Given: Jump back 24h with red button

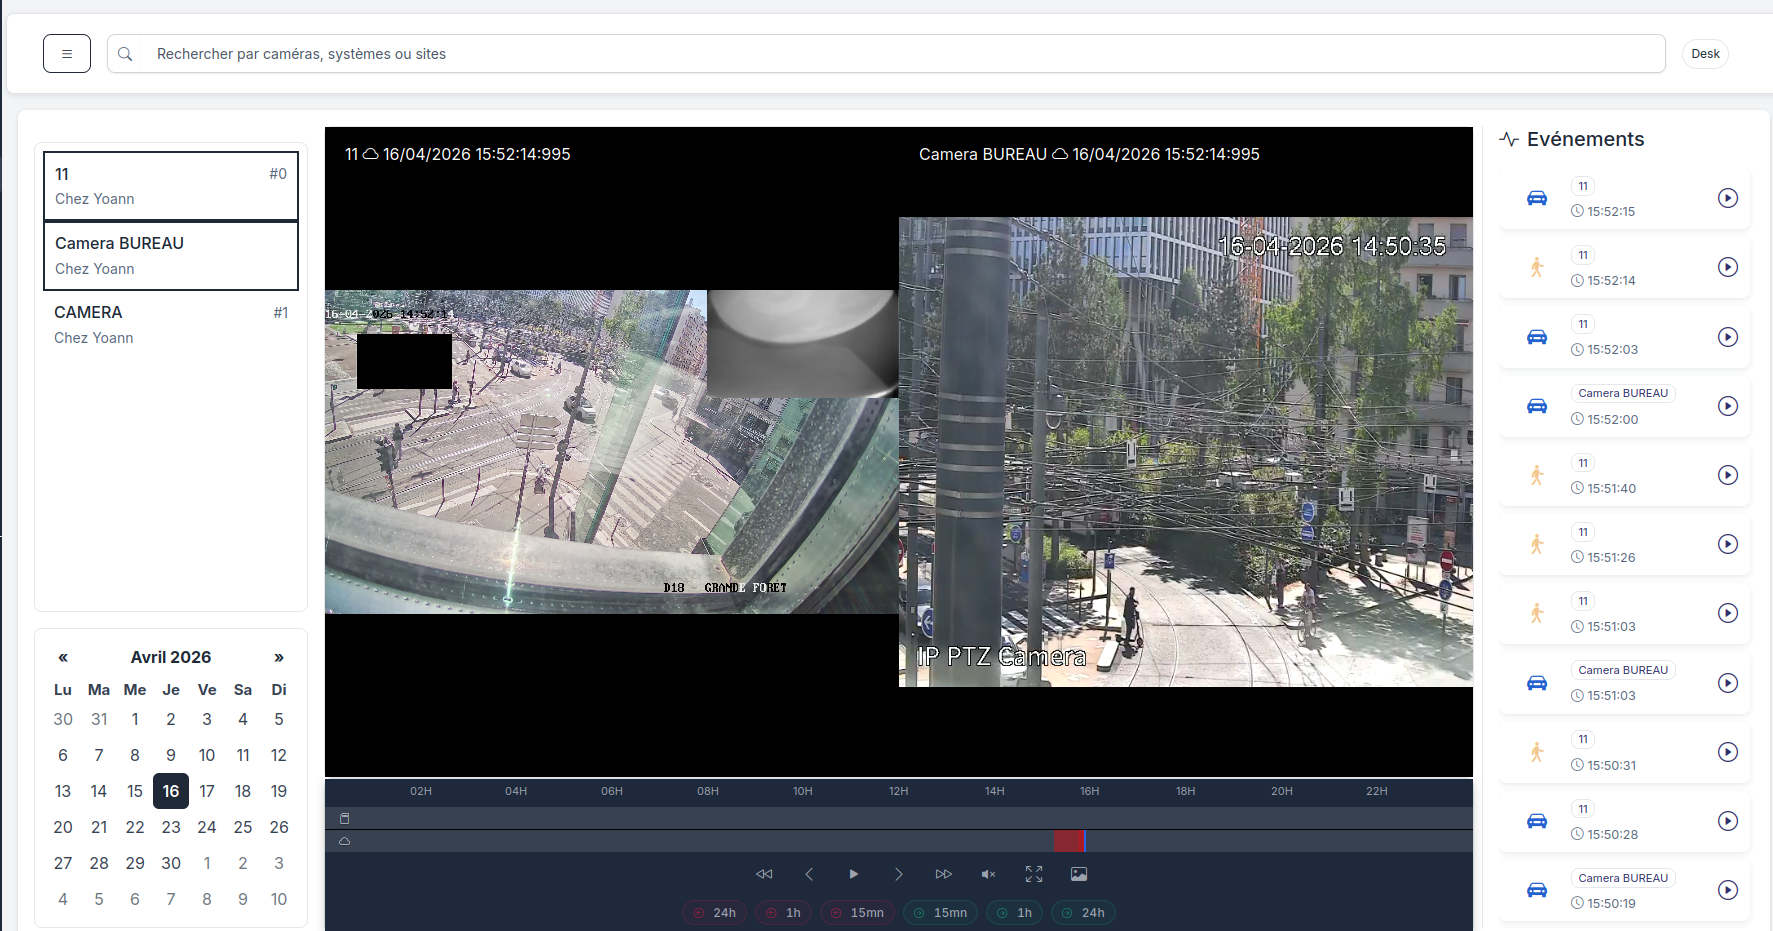Looking at the screenshot, I should [x=714, y=913].
